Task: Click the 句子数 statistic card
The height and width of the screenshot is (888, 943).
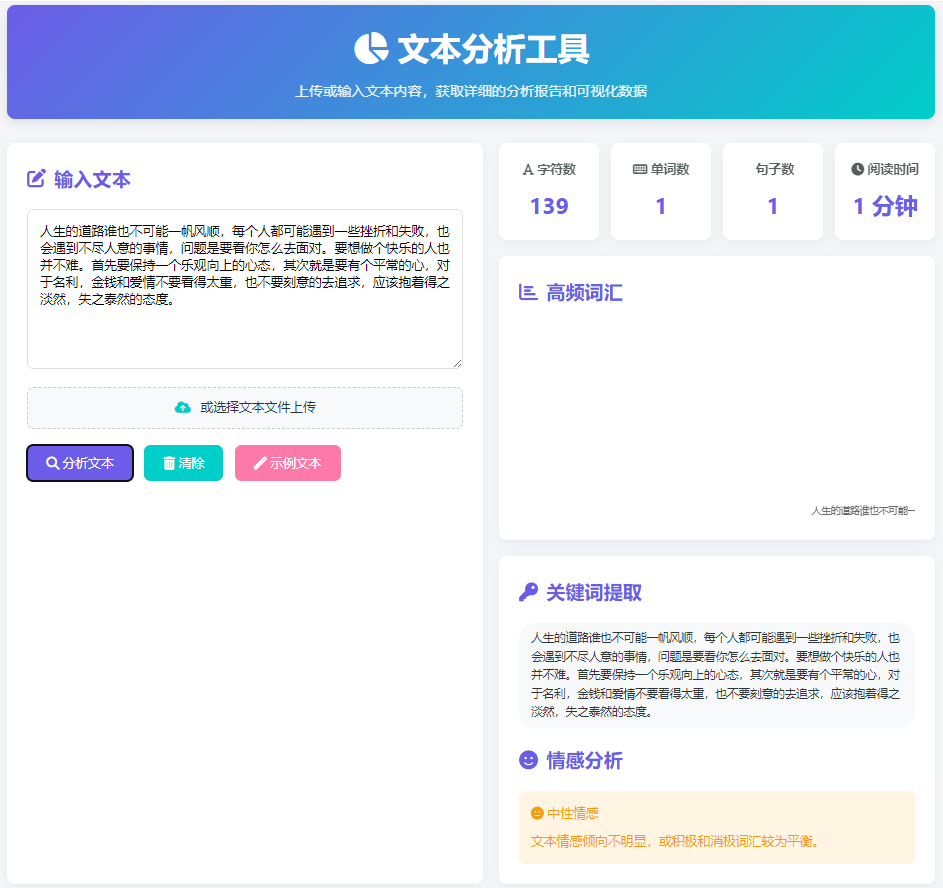Action: tap(771, 191)
